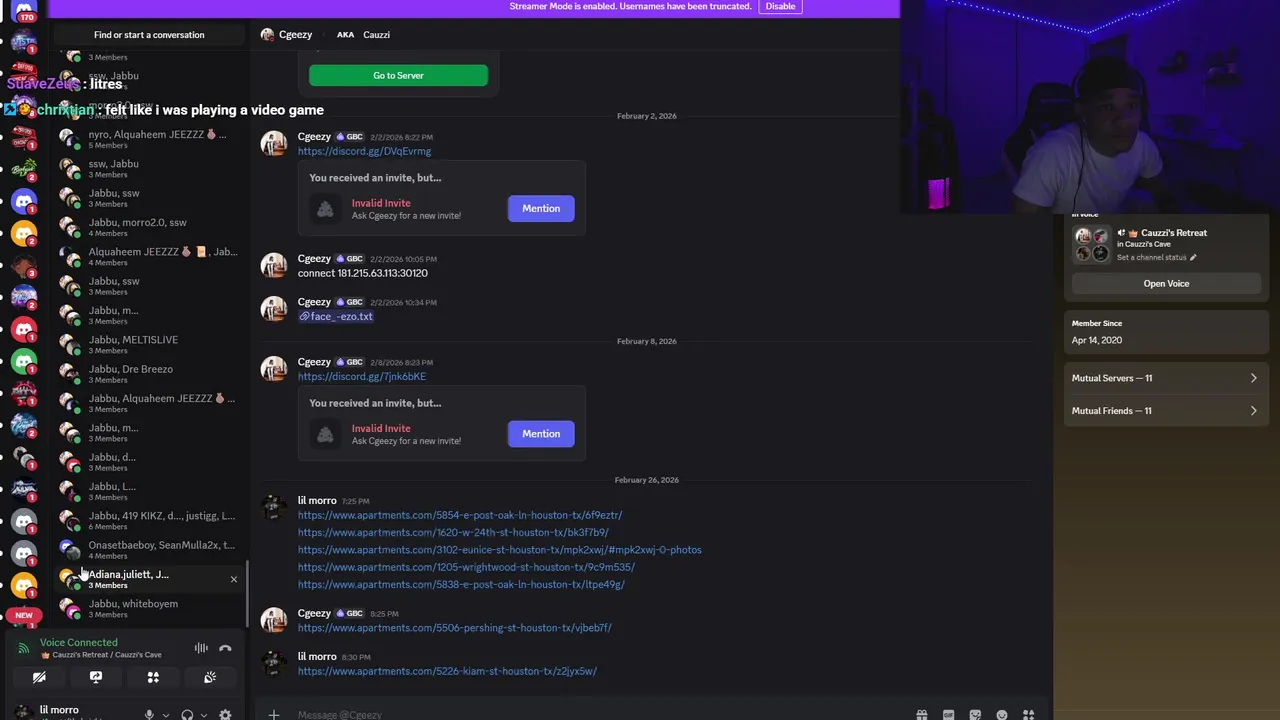Open nyro, Alquaheem JEEZZZ group DM
This screenshot has height=720, width=1280.
(148, 139)
